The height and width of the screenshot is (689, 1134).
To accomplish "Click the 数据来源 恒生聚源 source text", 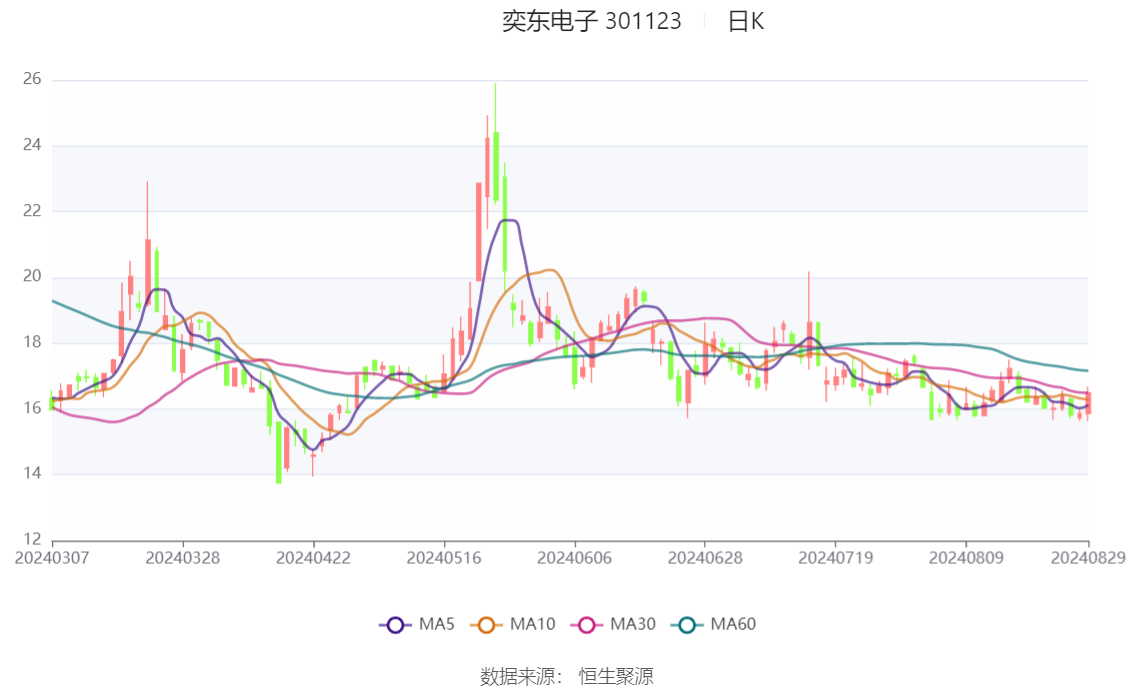I will point(567,677).
